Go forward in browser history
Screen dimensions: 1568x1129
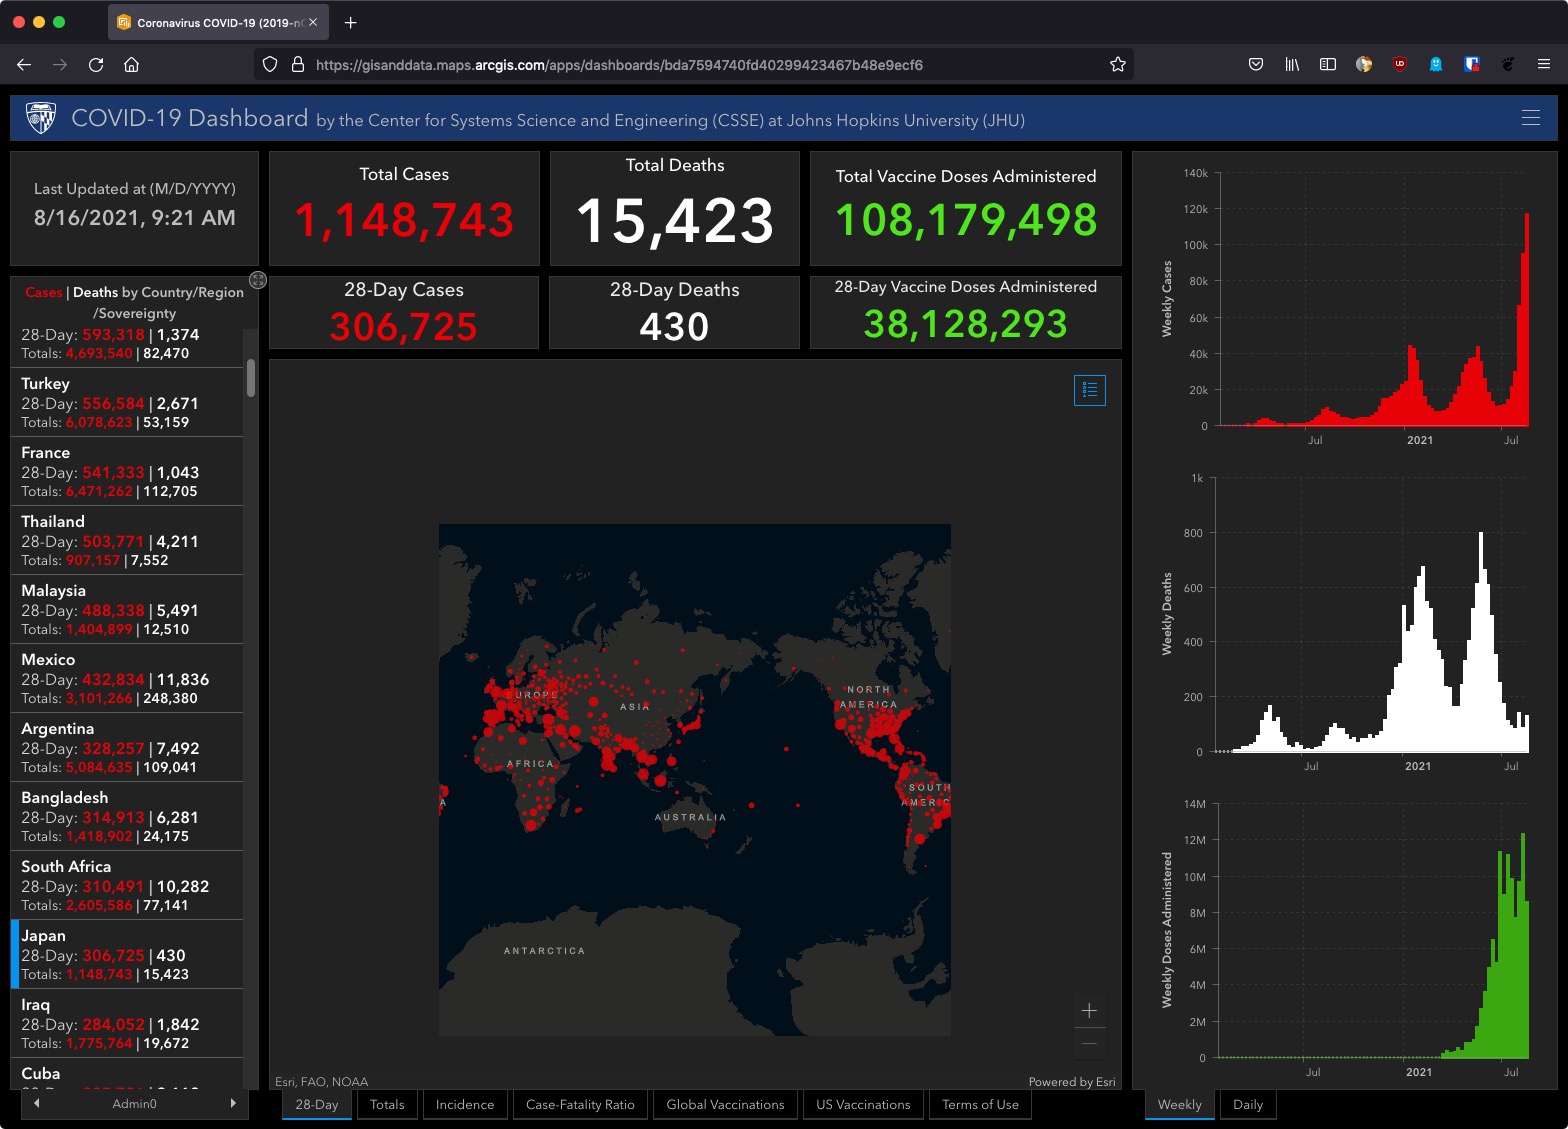pyautogui.click(x=60, y=64)
